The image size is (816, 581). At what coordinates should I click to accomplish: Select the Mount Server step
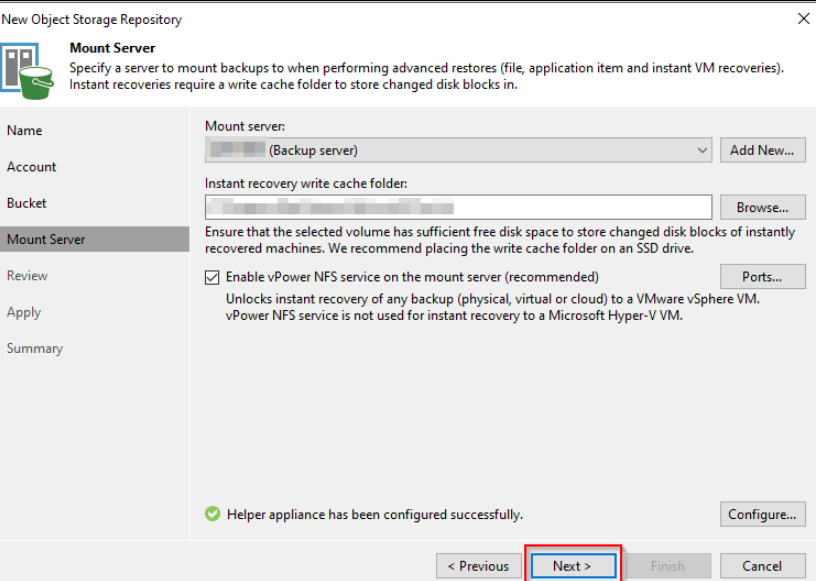click(x=46, y=240)
